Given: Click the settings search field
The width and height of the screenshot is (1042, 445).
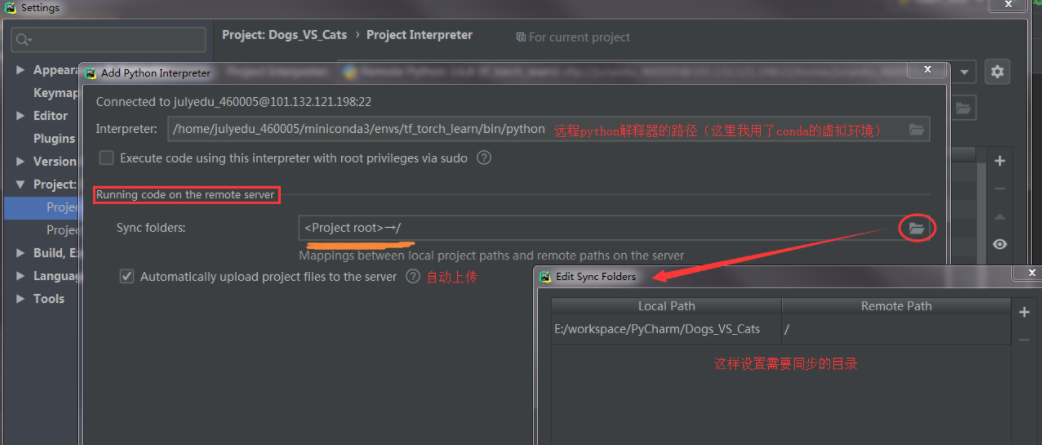Looking at the screenshot, I should click(x=110, y=40).
